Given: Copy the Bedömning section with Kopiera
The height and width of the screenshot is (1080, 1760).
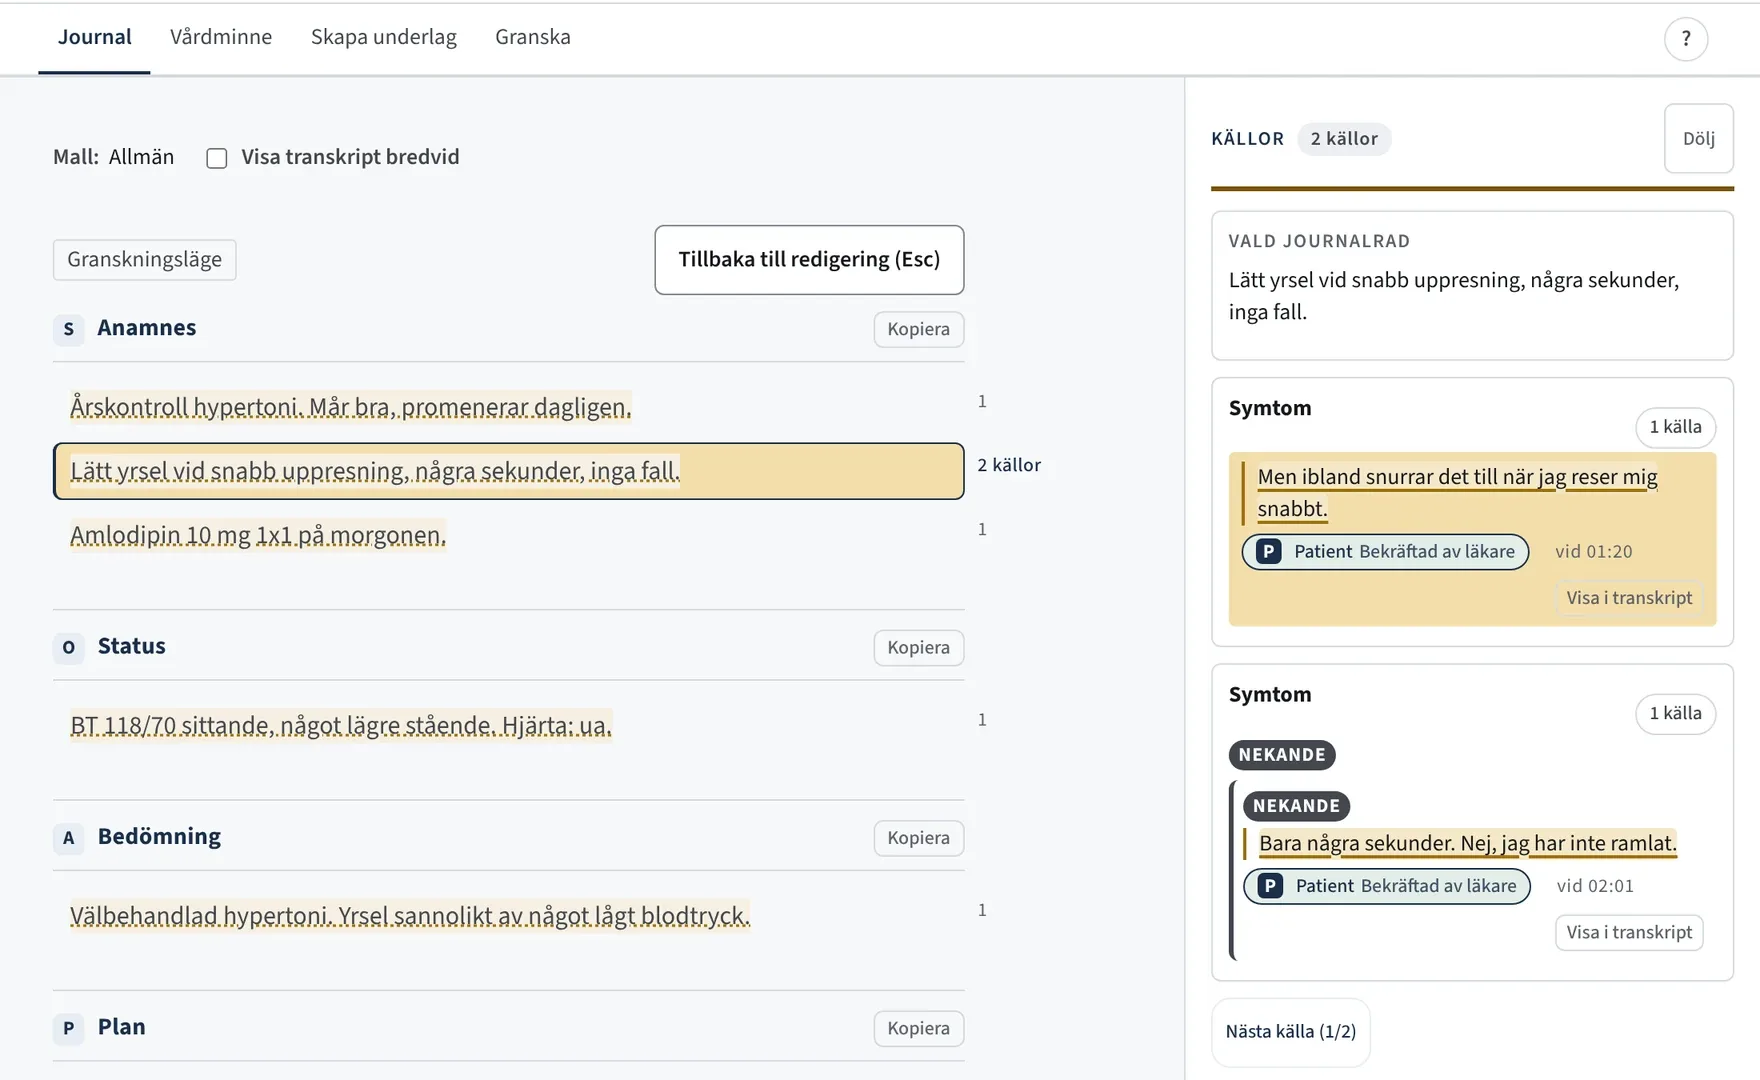Looking at the screenshot, I should 918,837.
